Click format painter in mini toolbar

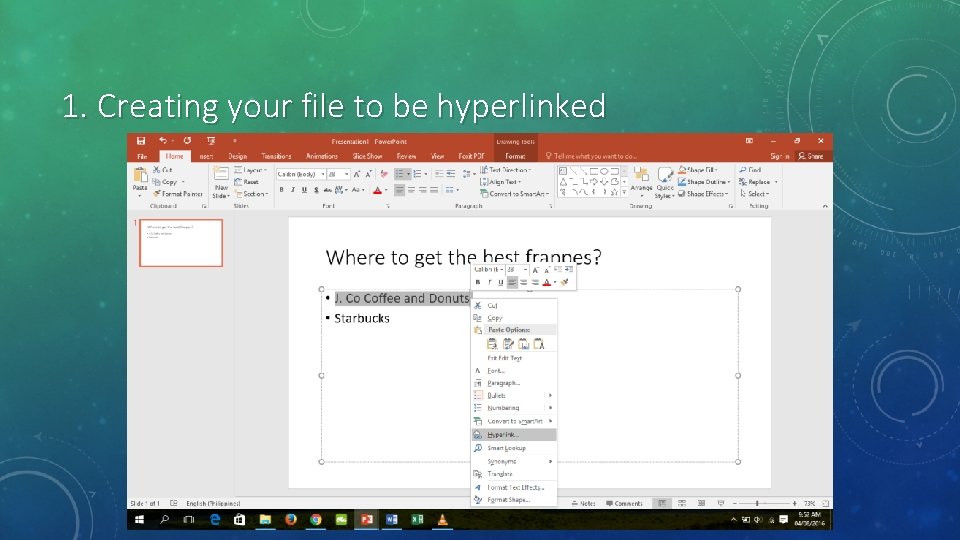click(564, 282)
